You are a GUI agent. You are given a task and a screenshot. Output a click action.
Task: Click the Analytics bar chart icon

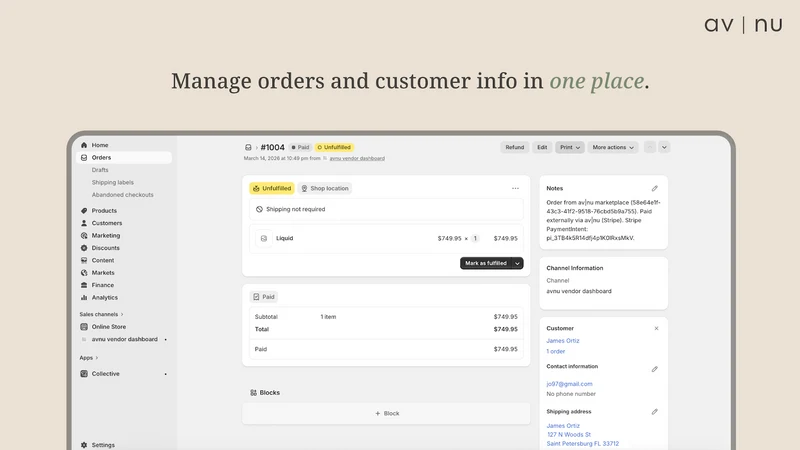(84, 297)
